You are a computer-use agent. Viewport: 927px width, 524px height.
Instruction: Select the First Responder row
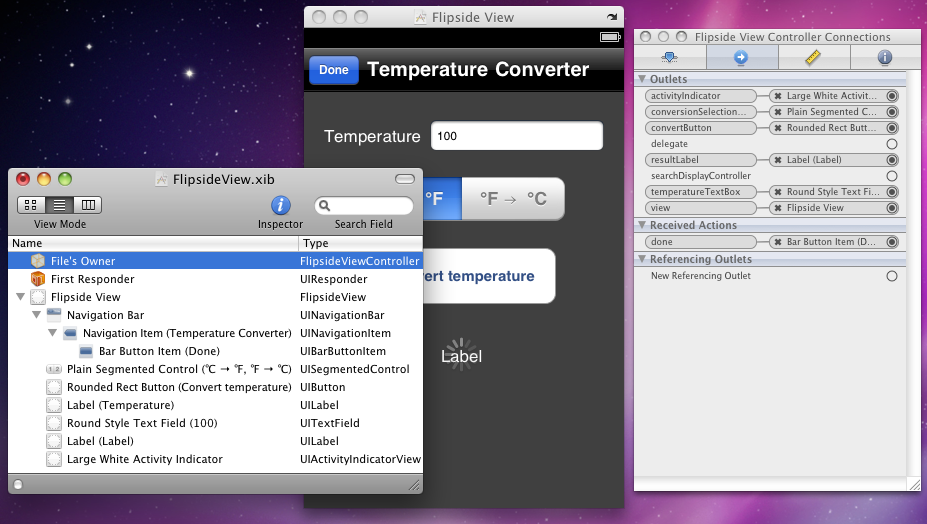coord(216,279)
